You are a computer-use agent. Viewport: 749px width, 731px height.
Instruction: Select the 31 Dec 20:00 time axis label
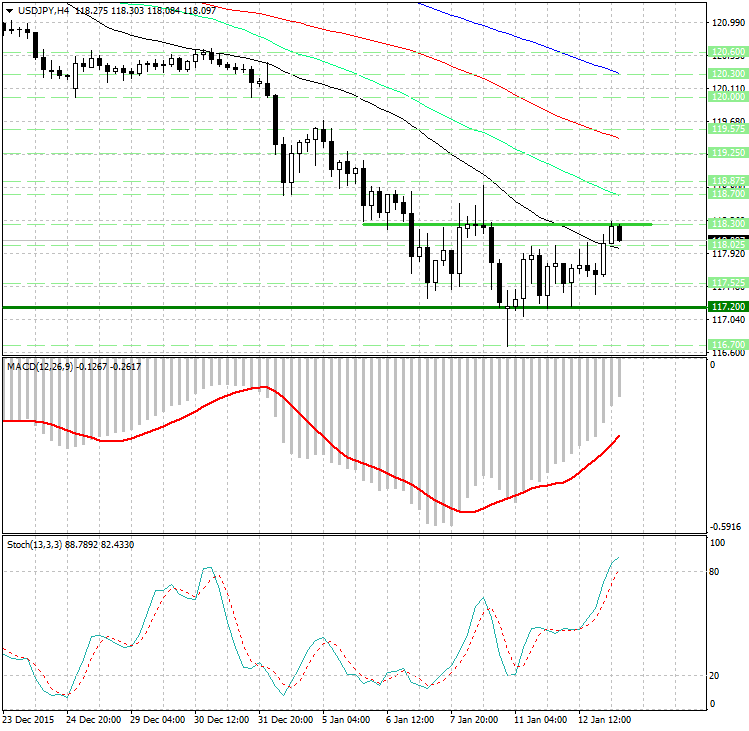click(285, 720)
